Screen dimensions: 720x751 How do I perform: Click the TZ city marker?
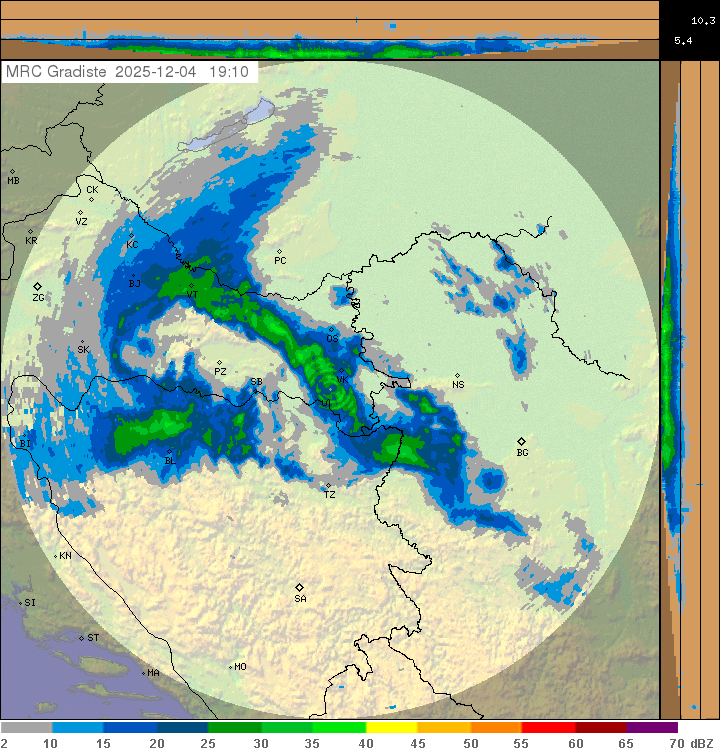click(328, 486)
